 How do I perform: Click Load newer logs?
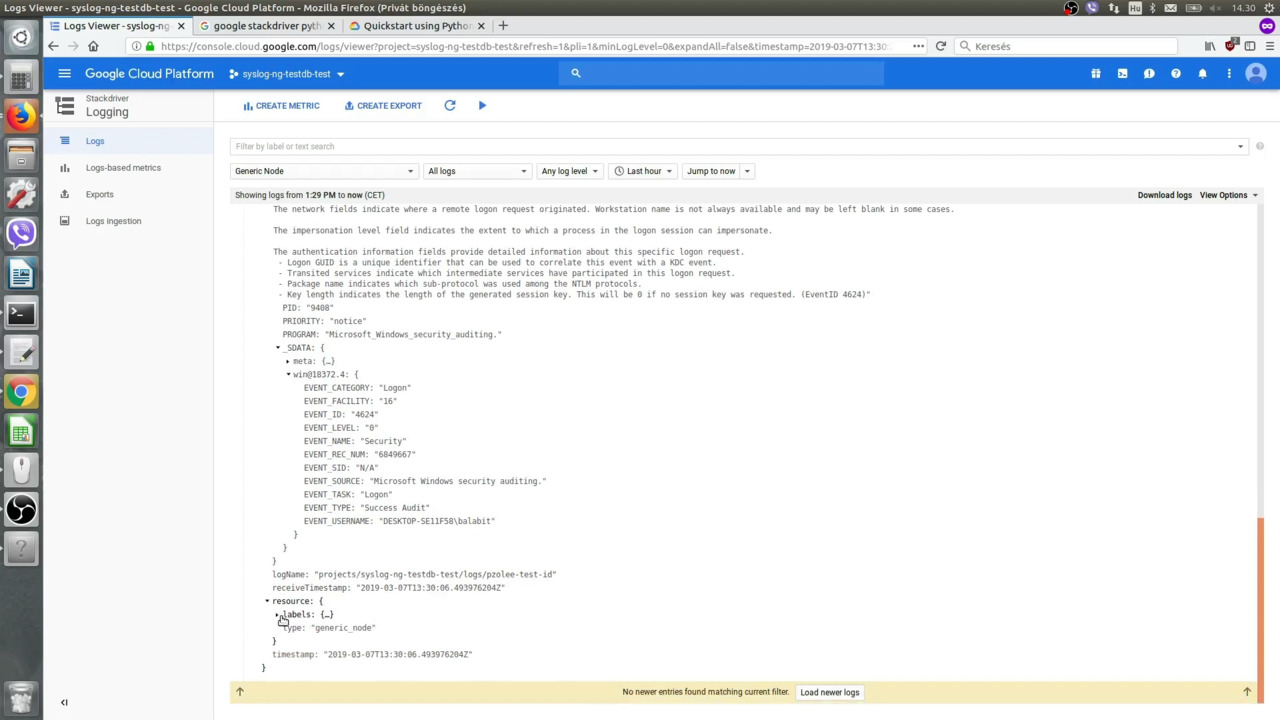tap(829, 691)
